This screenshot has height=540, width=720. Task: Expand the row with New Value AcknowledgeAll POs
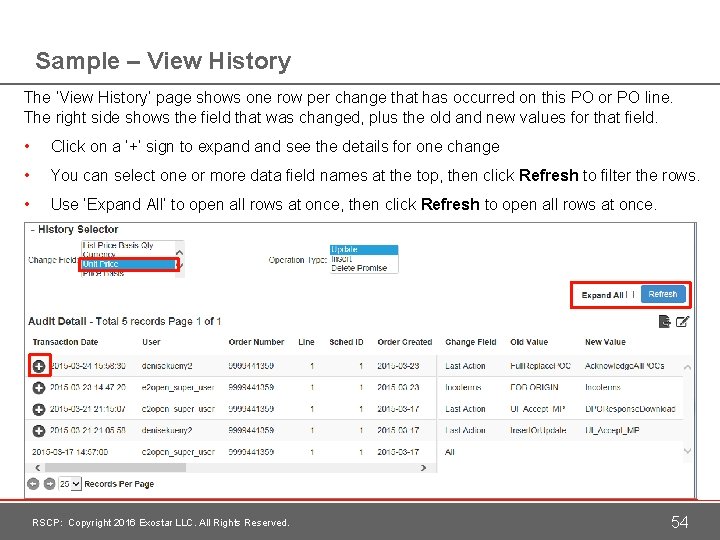(x=39, y=366)
